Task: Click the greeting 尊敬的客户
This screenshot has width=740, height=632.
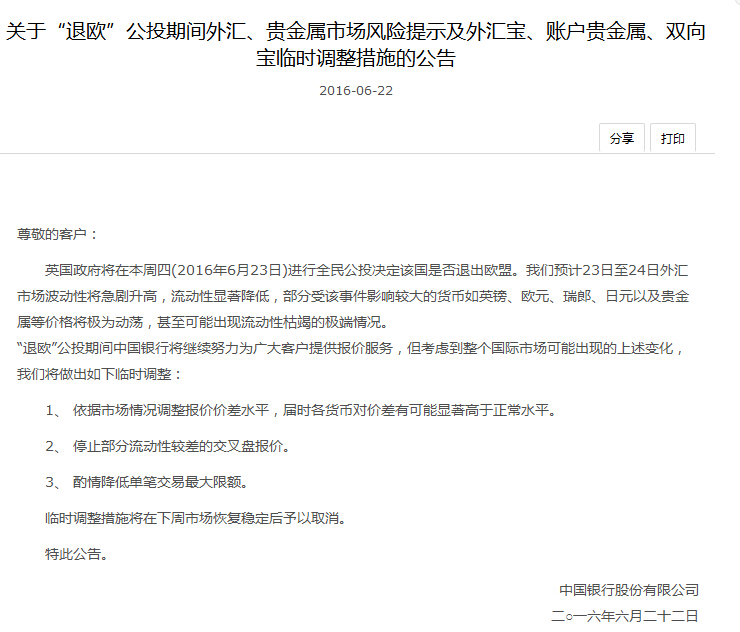Action: (x=57, y=234)
